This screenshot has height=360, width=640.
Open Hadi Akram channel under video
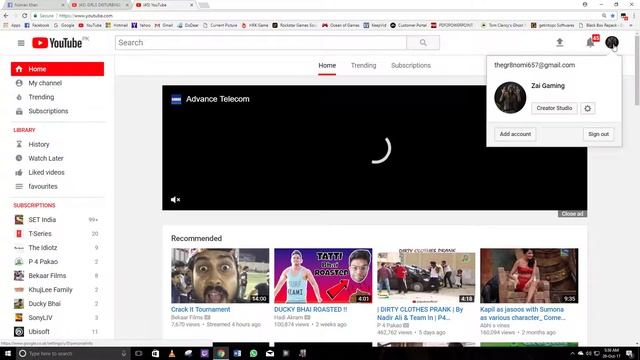[x=289, y=317]
